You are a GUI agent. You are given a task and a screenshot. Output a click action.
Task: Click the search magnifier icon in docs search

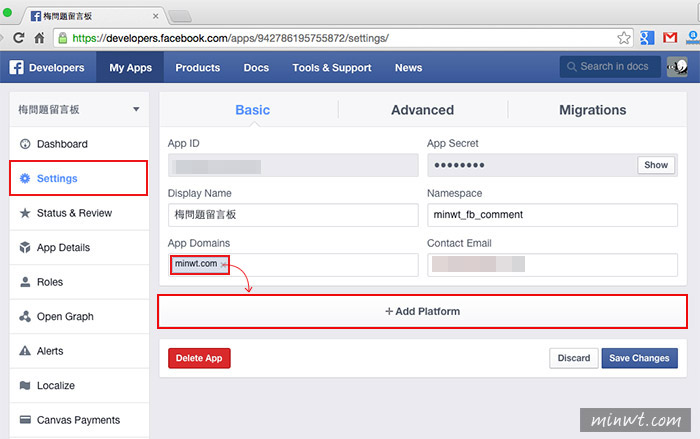(x=571, y=67)
